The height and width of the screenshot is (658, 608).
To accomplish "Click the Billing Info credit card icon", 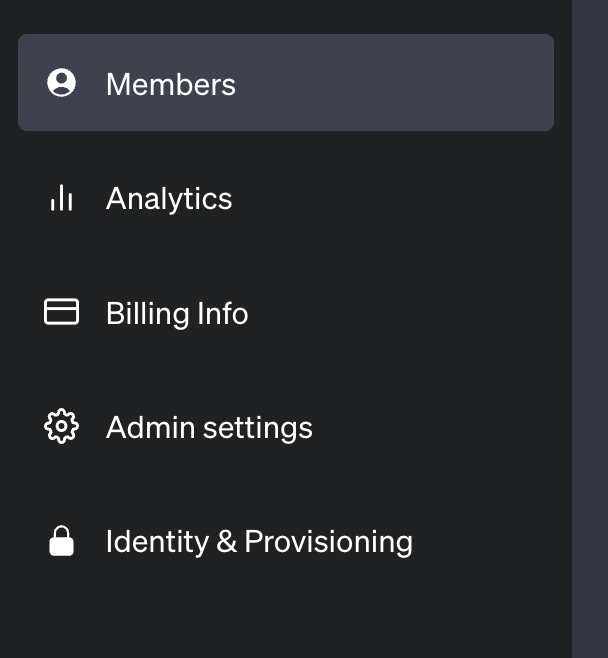I will [61, 312].
